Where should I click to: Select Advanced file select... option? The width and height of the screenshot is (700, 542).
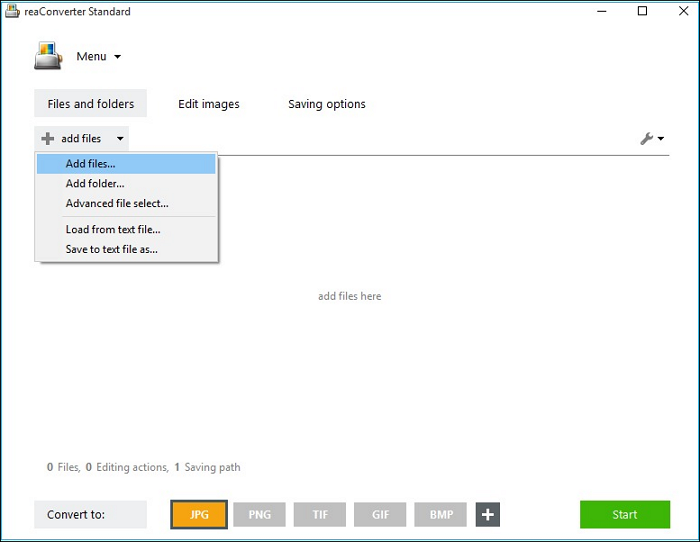pos(126,203)
